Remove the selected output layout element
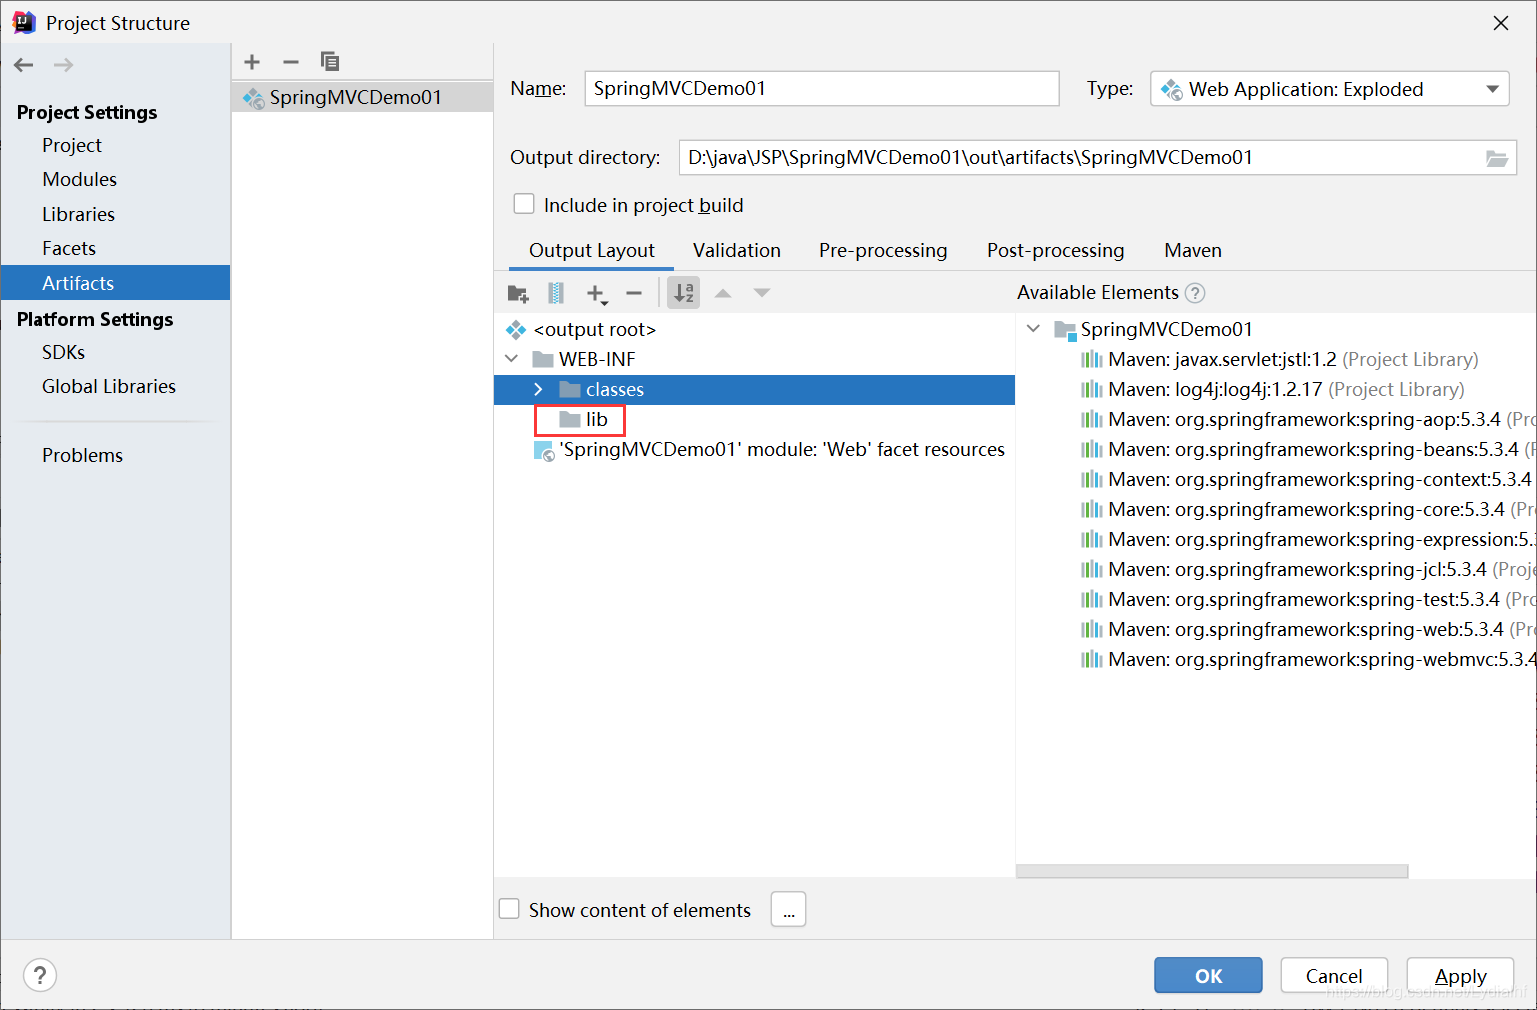This screenshot has height=1010, width=1537. coord(634,293)
